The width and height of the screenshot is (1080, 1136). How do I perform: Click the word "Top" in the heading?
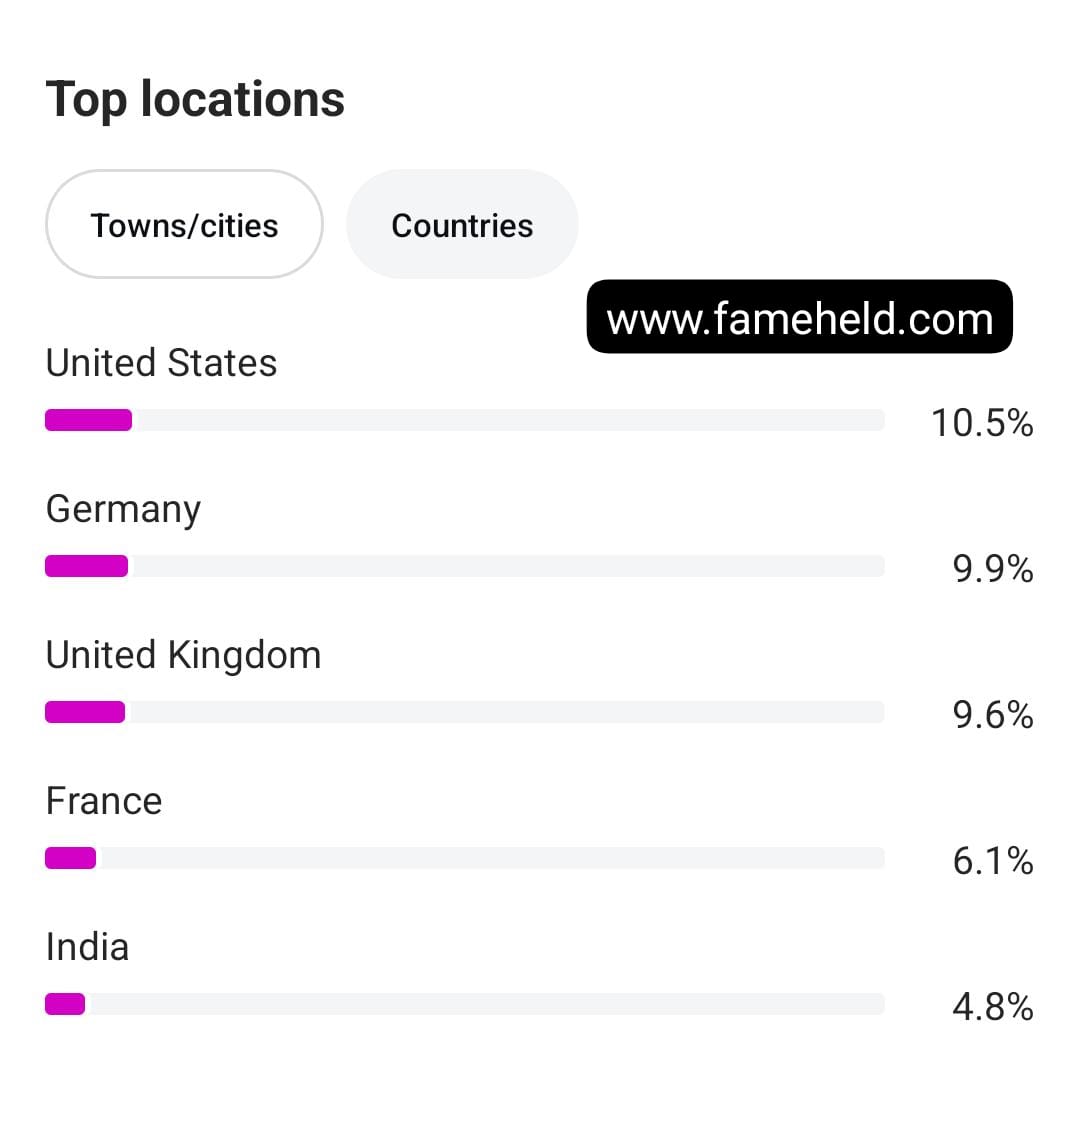(x=86, y=100)
